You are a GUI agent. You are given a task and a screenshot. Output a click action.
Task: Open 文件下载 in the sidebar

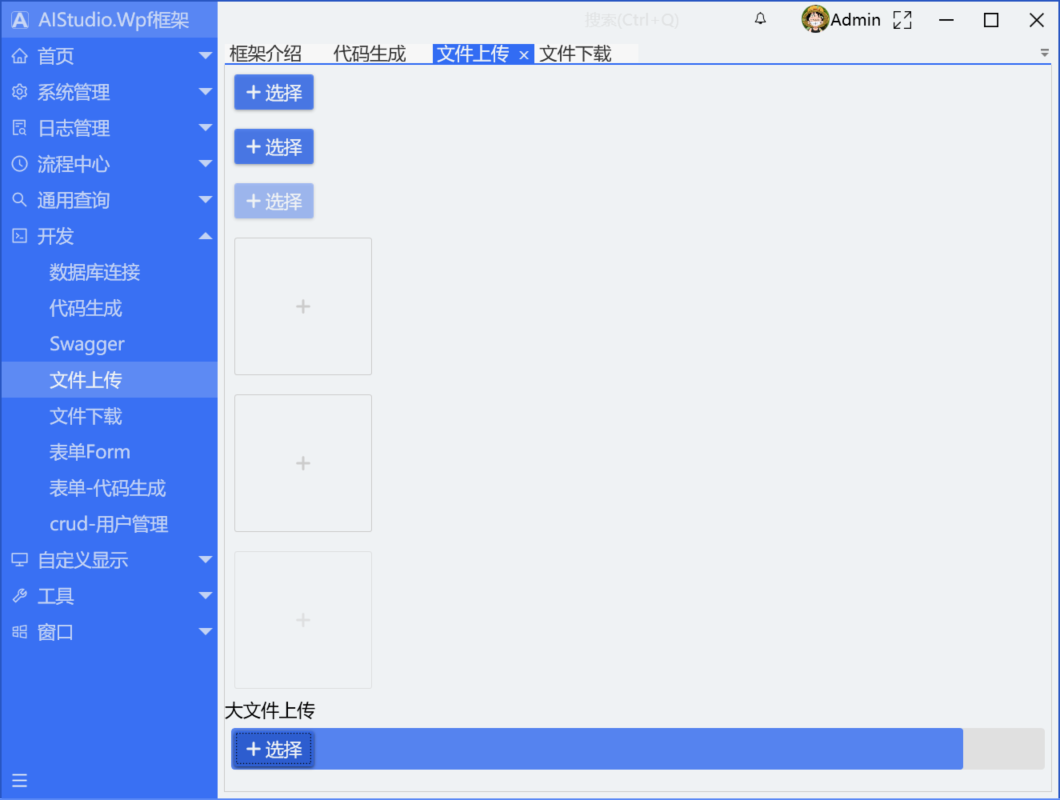pyautogui.click(x=85, y=416)
